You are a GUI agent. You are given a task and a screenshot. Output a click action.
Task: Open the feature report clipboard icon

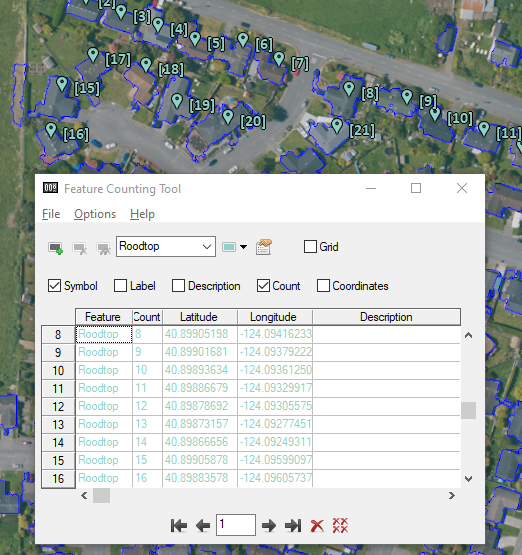coord(264,247)
